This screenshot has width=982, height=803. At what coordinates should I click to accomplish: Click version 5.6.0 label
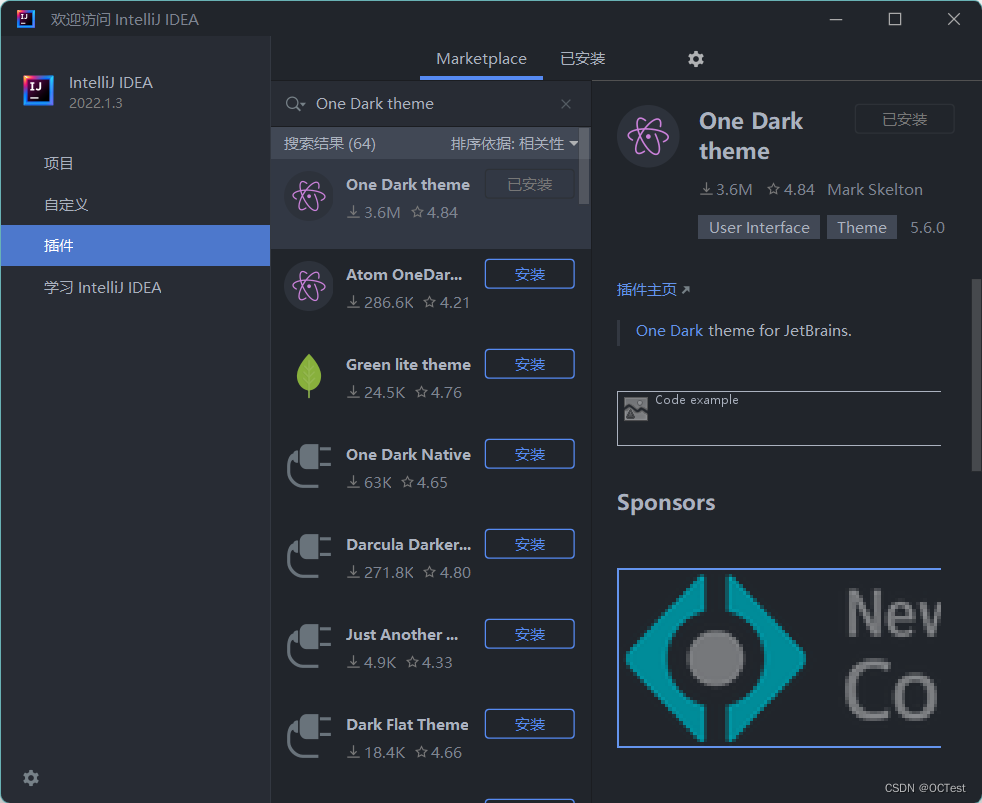pyautogui.click(x=927, y=227)
